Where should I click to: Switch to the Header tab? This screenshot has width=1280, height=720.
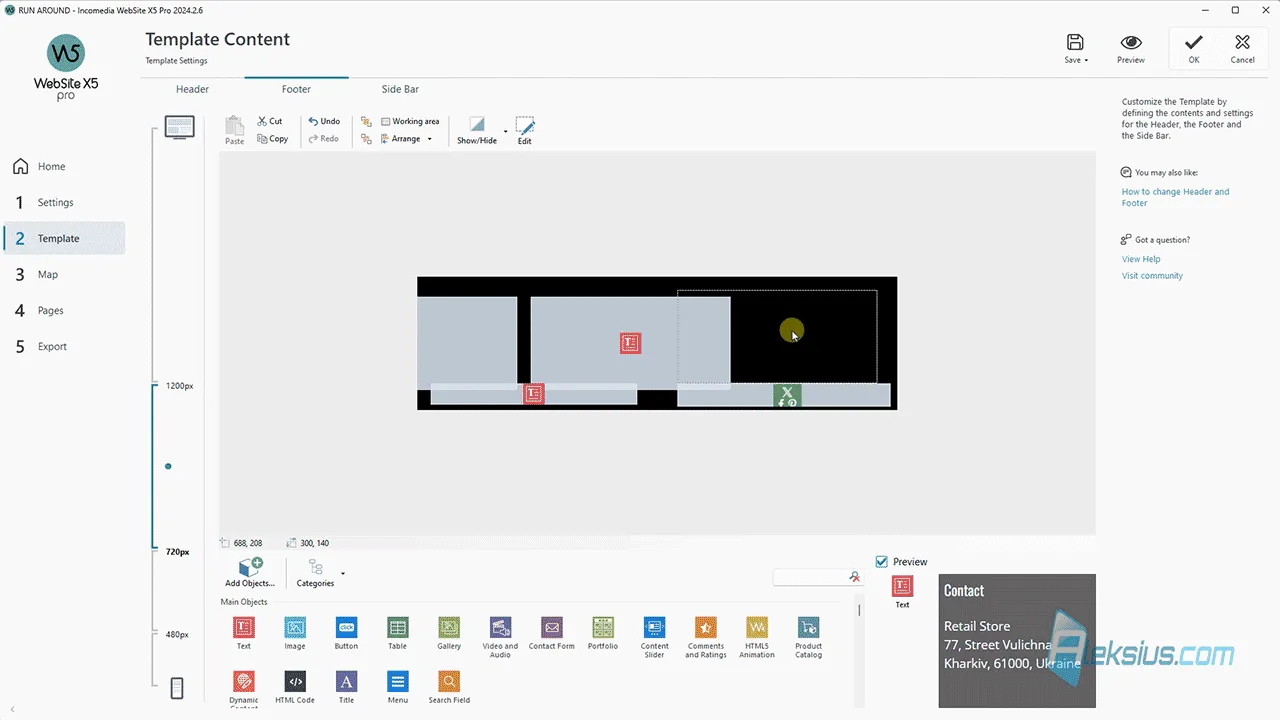coord(193,89)
